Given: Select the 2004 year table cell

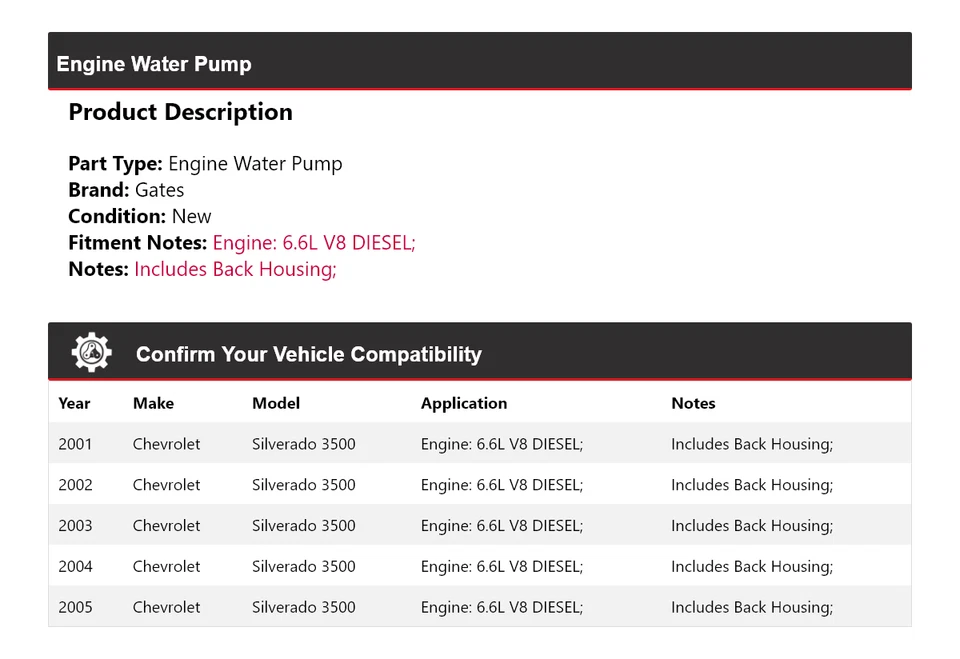Looking at the screenshot, I should click(x=75, y=566).
